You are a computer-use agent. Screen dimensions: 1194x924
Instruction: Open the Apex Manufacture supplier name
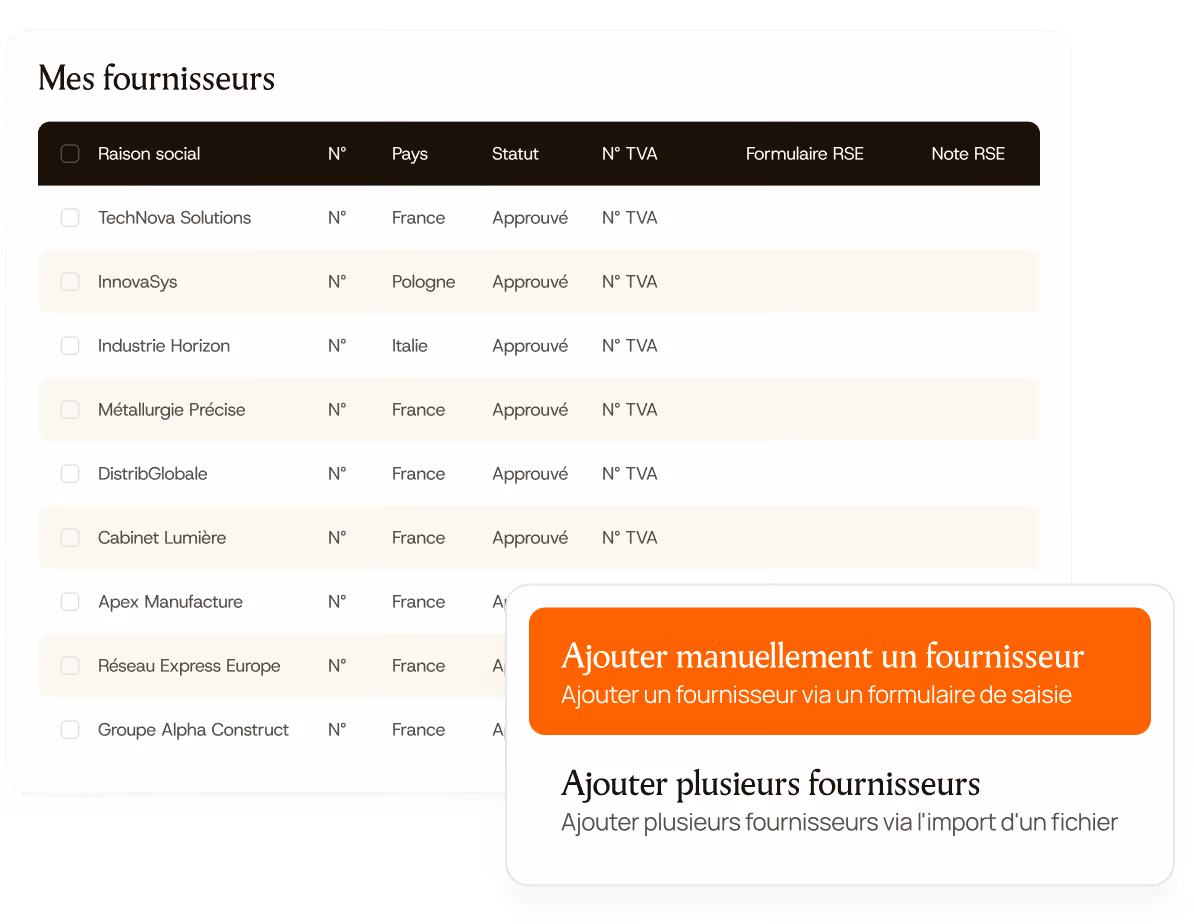pyautogui.click(x=171, y=603)
